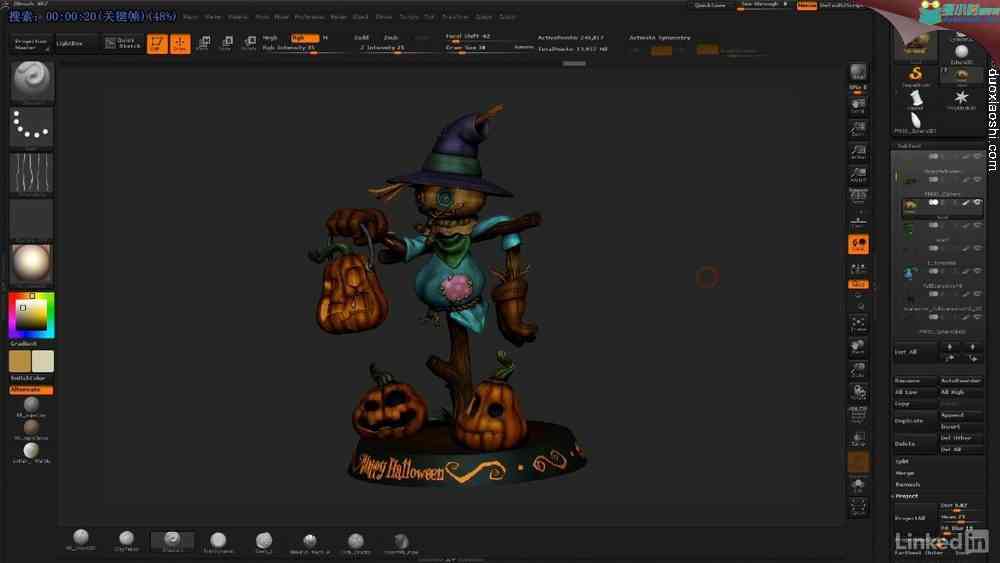Viewport: 1000px width, 563px height.
Task: Toggle Solo mode
Action: [x=858, y=485]
